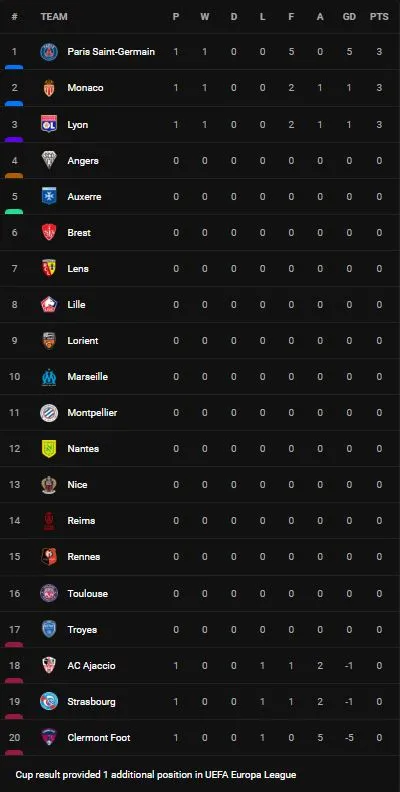Click the TEAM column header
This screenshot has height=792, width=400.
[x=54, y=17]
